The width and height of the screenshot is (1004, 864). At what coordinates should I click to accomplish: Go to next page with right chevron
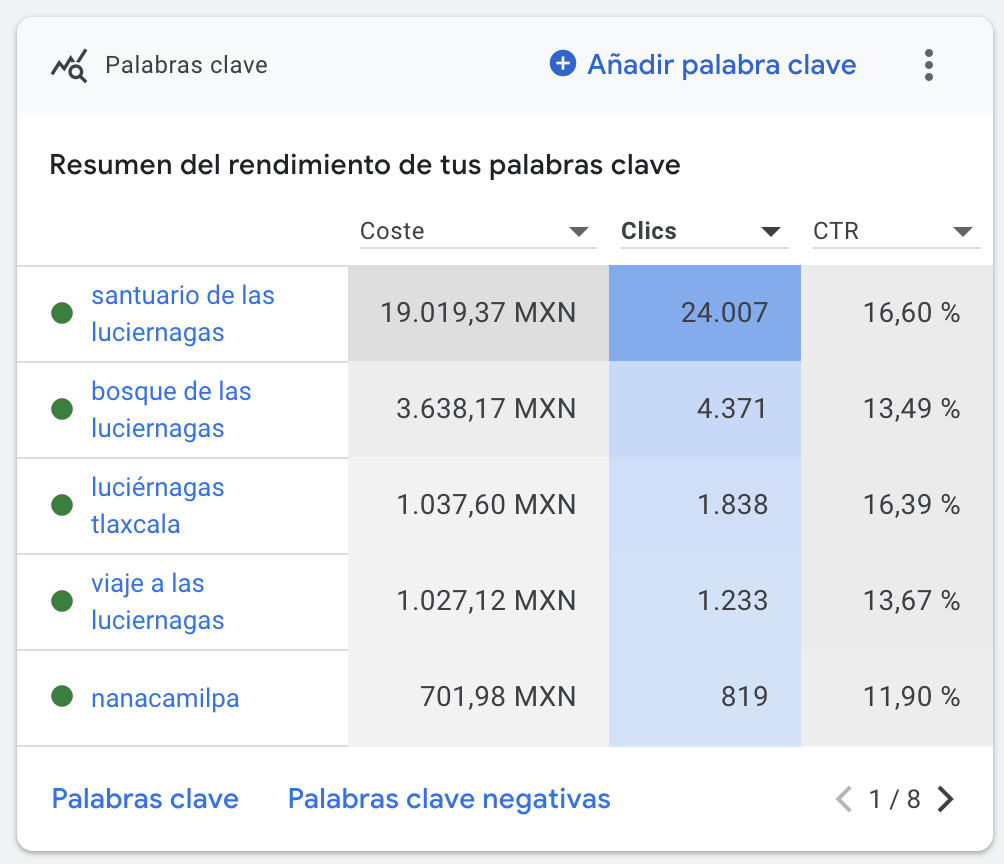coord(944,799)
